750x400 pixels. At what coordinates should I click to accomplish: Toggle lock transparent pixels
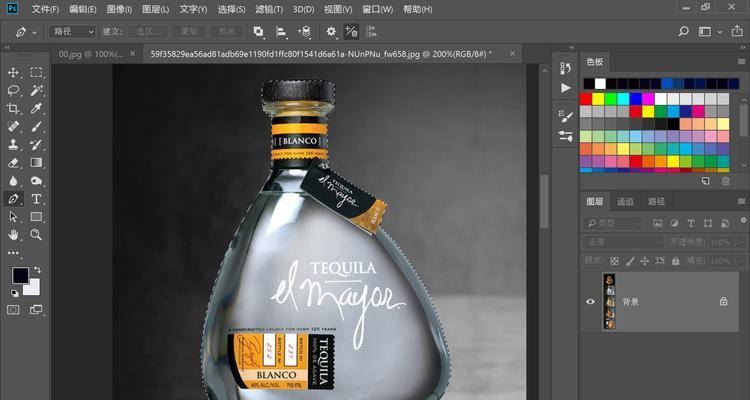click(615, 261)
